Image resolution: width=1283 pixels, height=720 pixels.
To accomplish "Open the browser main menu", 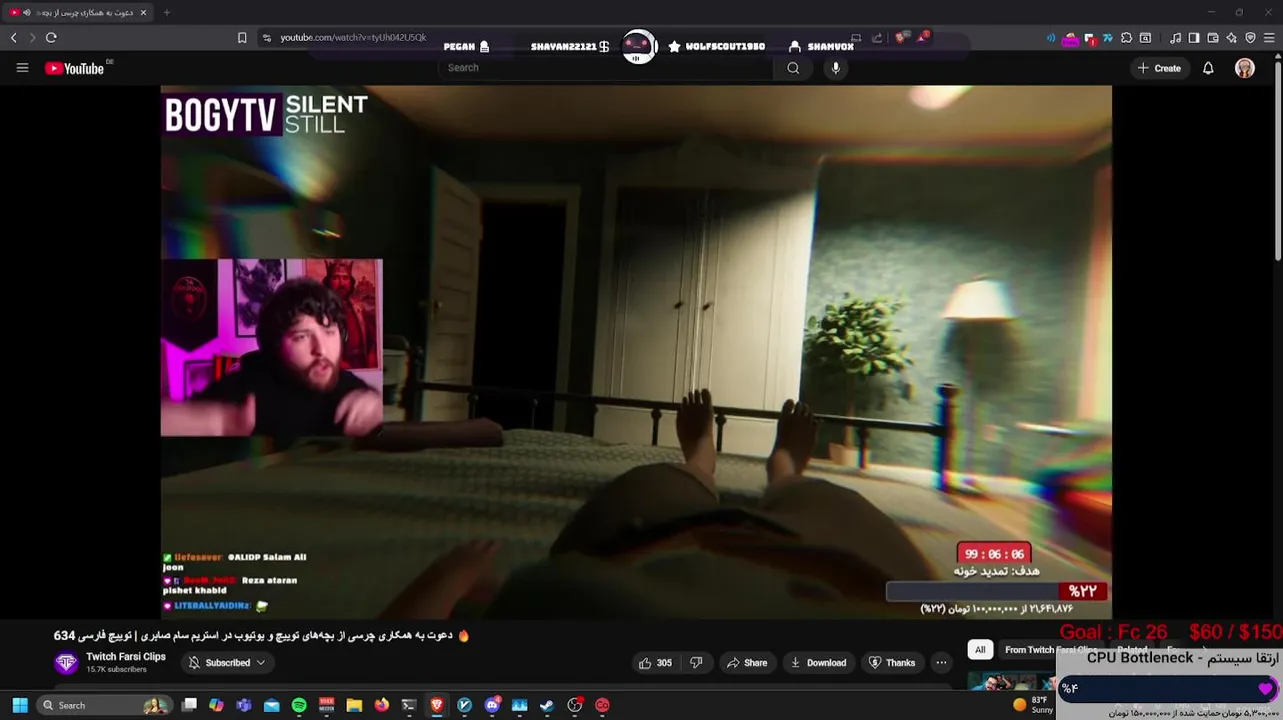I will pos(1269,38).
